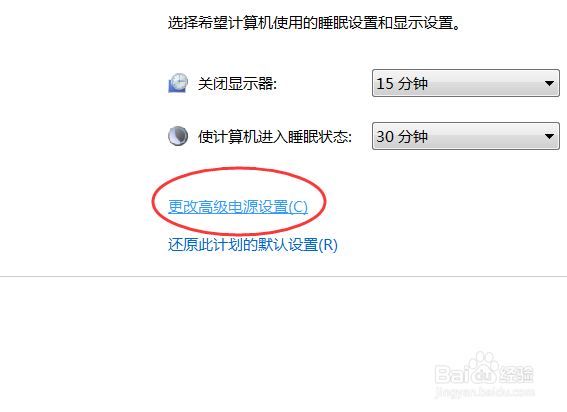Screen dimensions: 567x412
Task: Click the Baidu paw print watermark icon
Action: click(483, 367)
